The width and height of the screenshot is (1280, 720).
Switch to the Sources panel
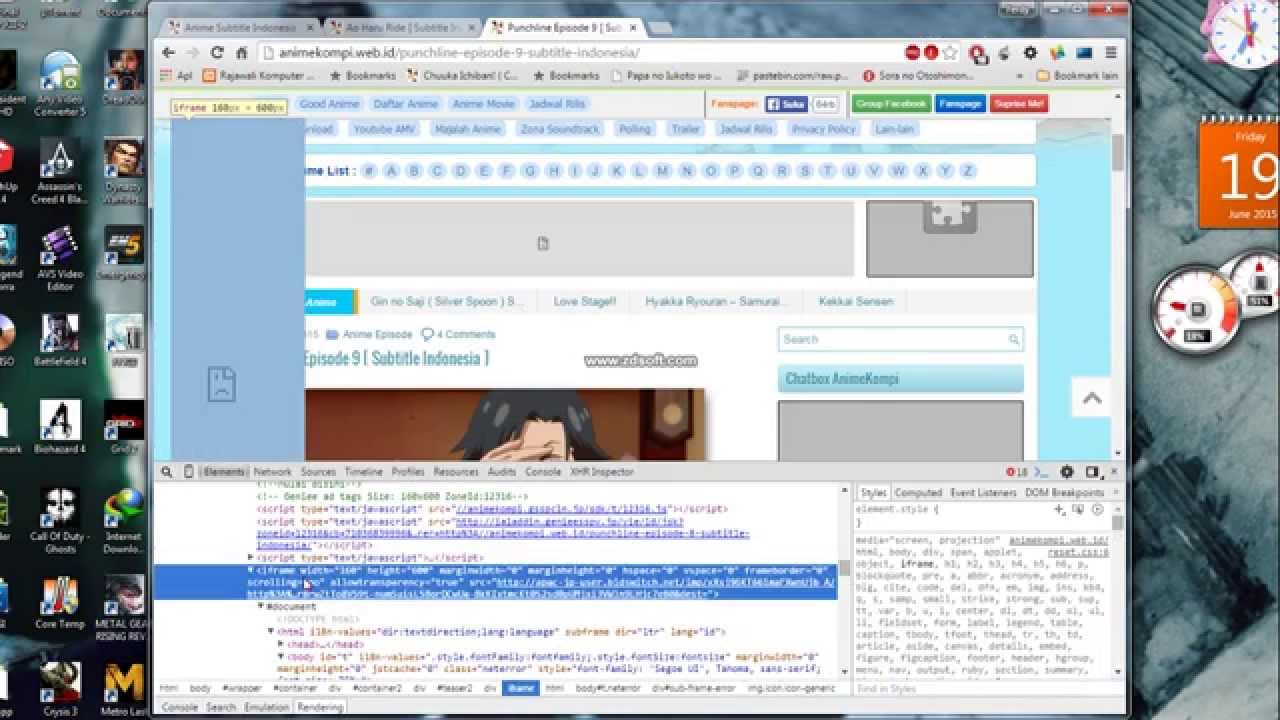click(x=318, y=472)
